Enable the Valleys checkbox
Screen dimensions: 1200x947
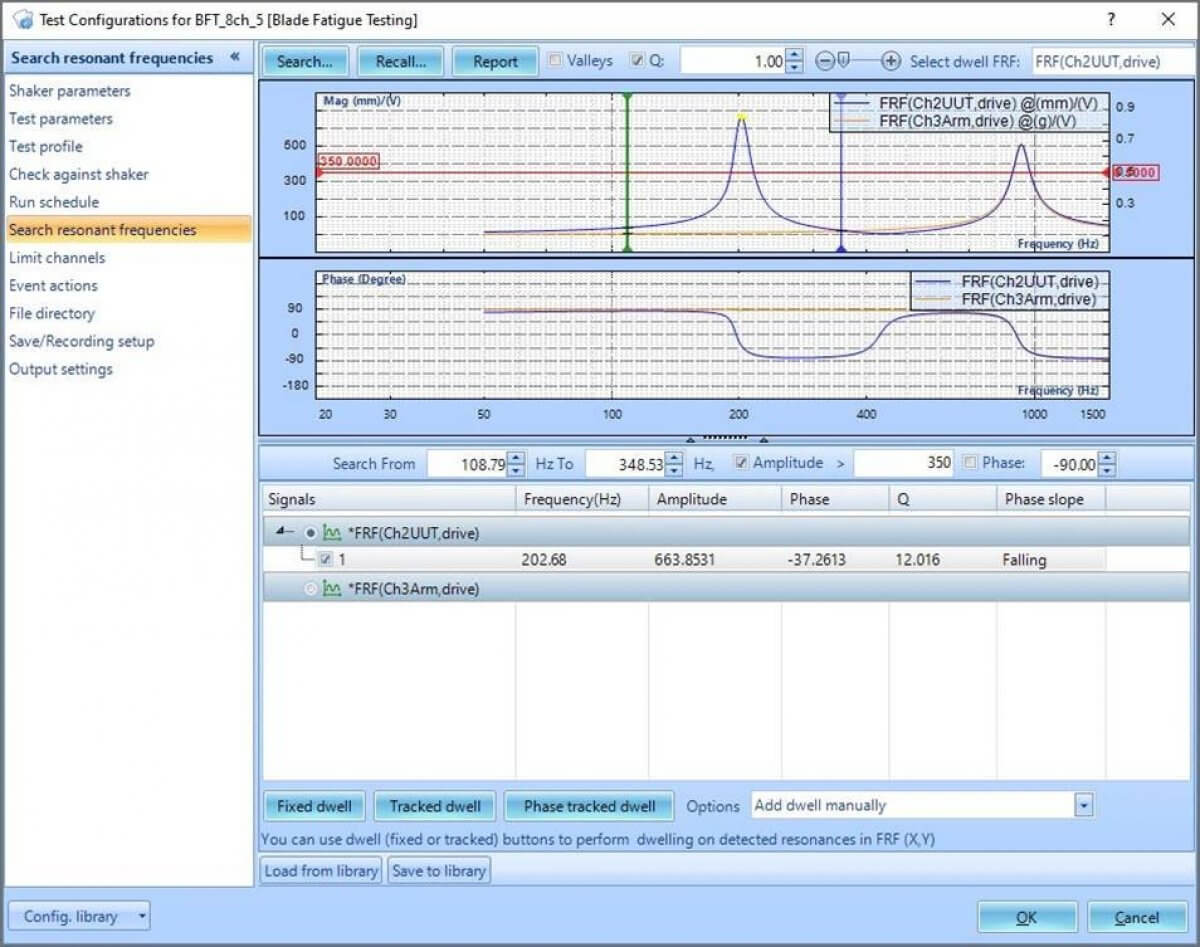[x=556, y=61]
